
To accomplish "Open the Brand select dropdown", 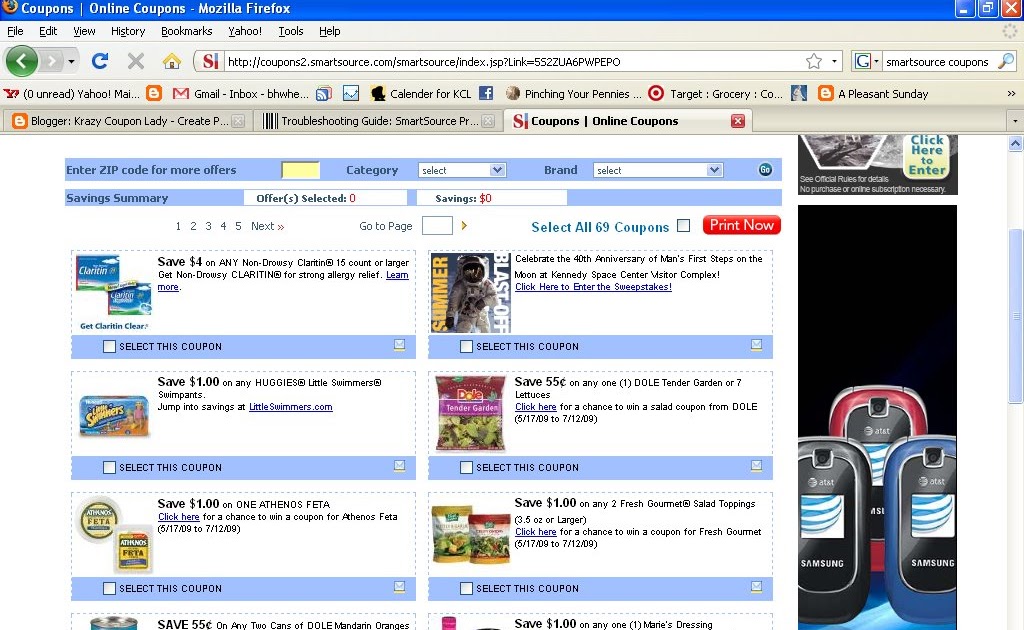I will pyautogui.click(x=658, y=170).
